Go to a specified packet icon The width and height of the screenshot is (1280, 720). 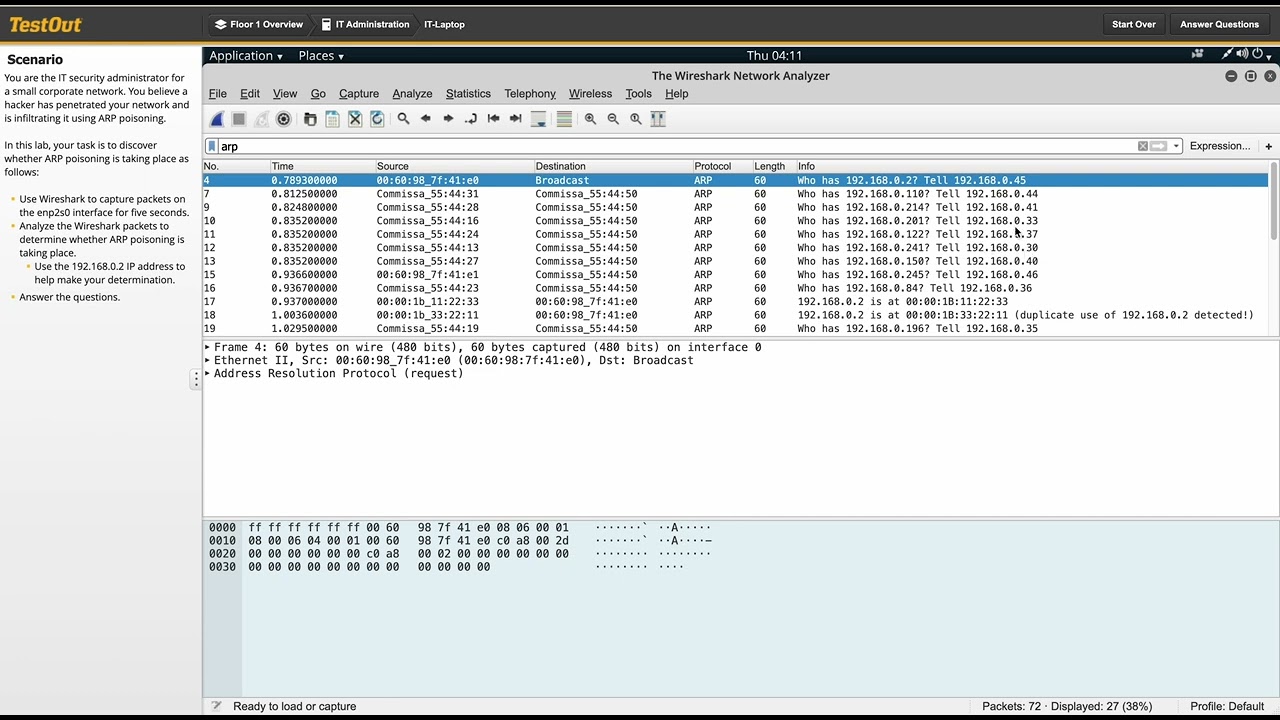click(471, 119)
